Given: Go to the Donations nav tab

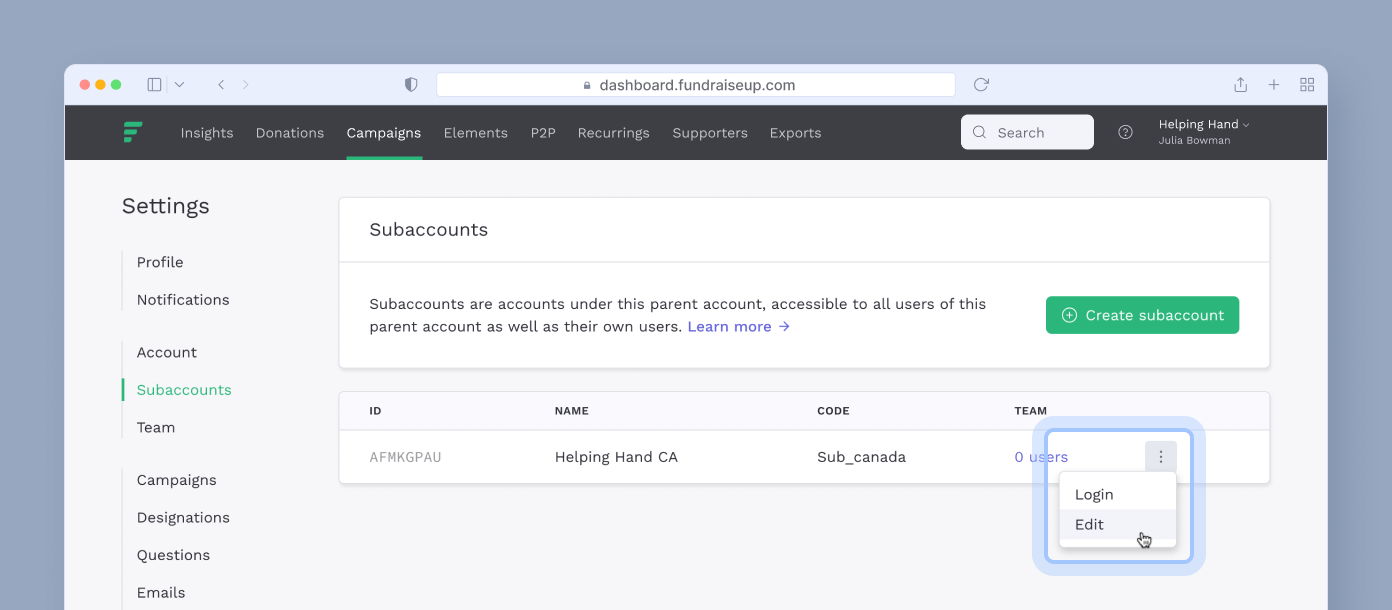Looking at the screenshot, I should tap(290, 133).
